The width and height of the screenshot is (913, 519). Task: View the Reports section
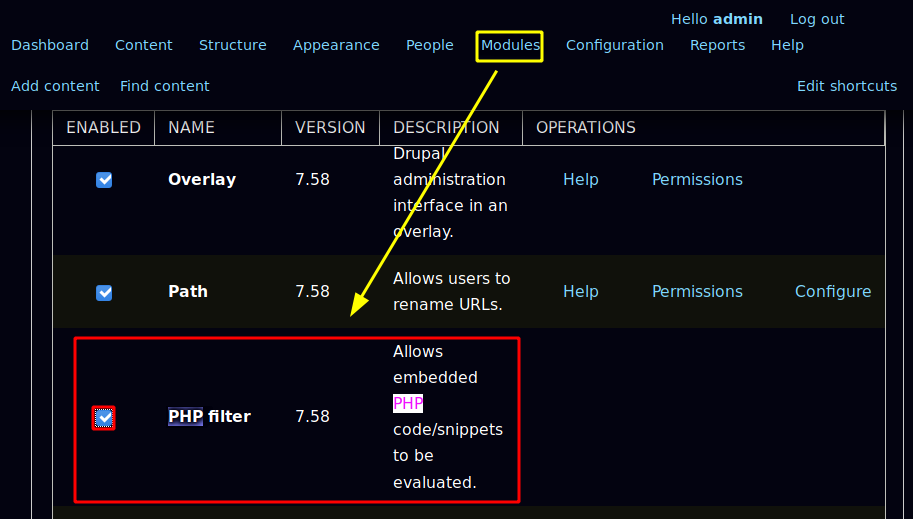coord(717,45)
